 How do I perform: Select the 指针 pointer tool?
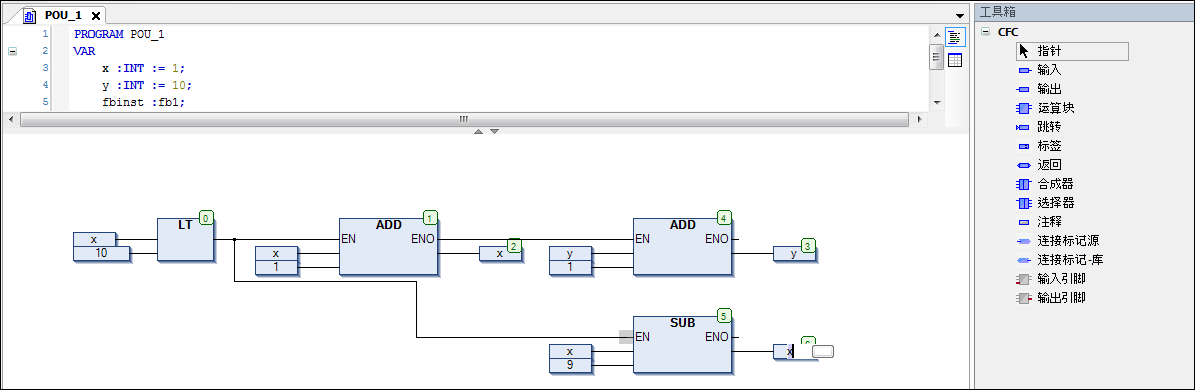coord(1072,51)
